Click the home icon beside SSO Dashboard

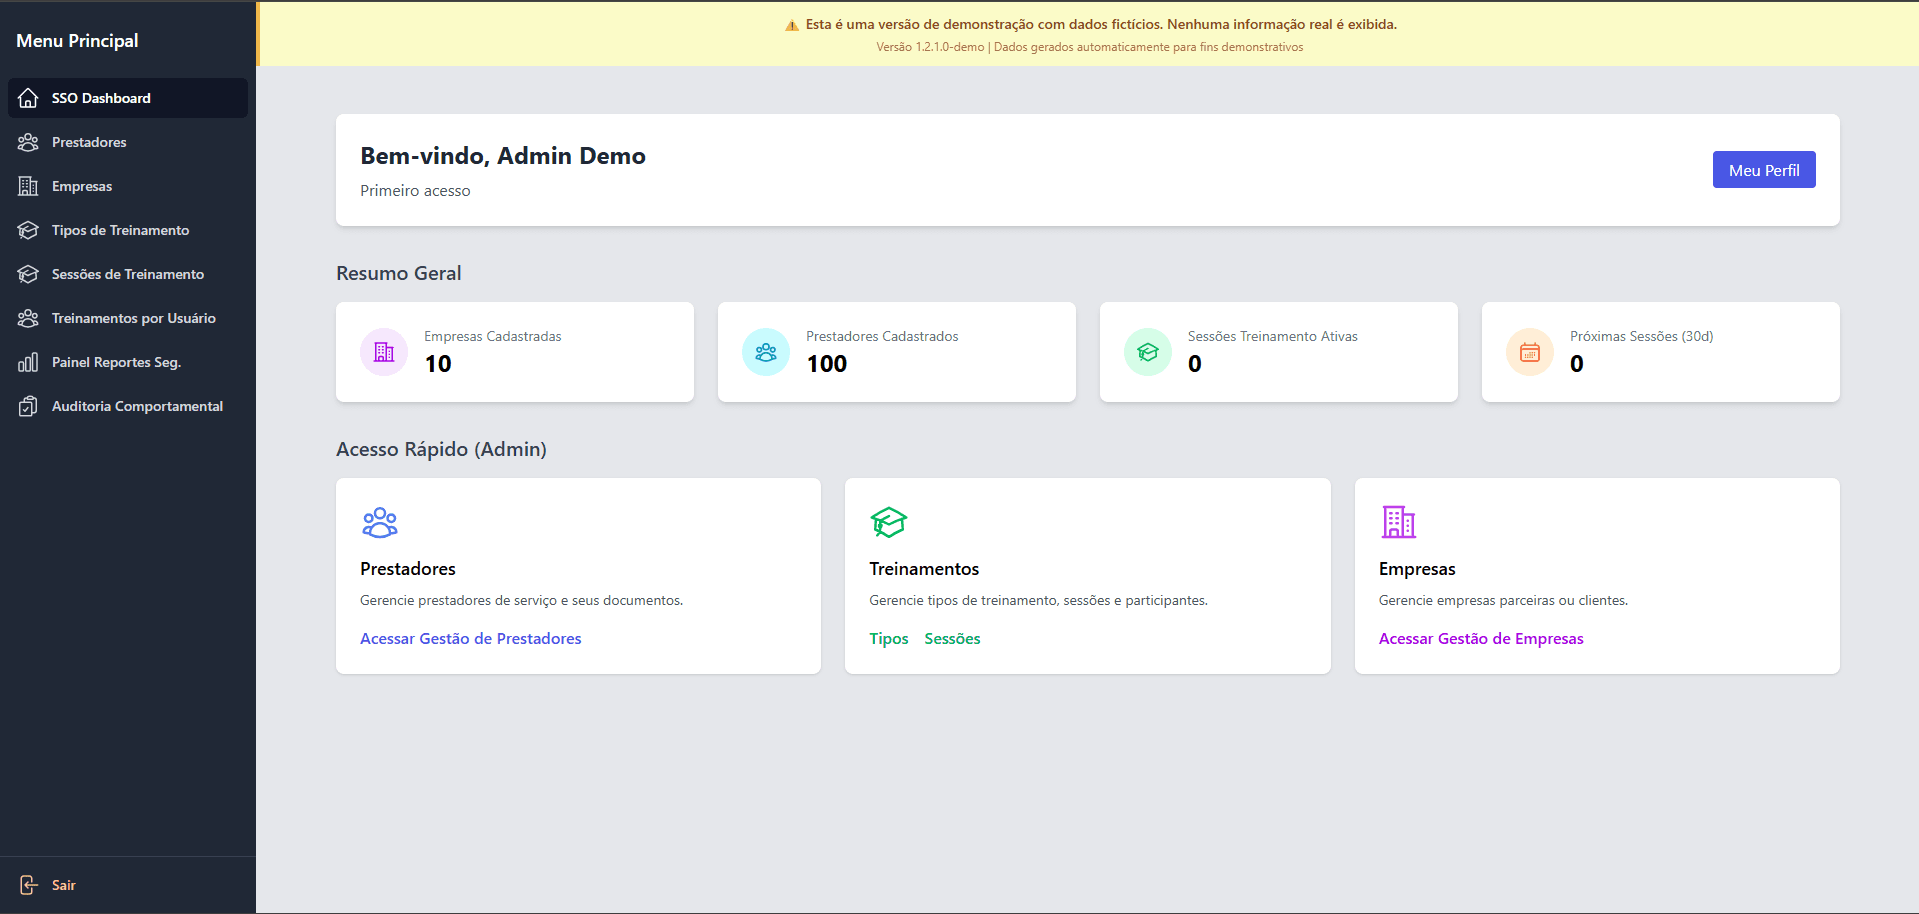pyautogui.click(x=28, y=97)
